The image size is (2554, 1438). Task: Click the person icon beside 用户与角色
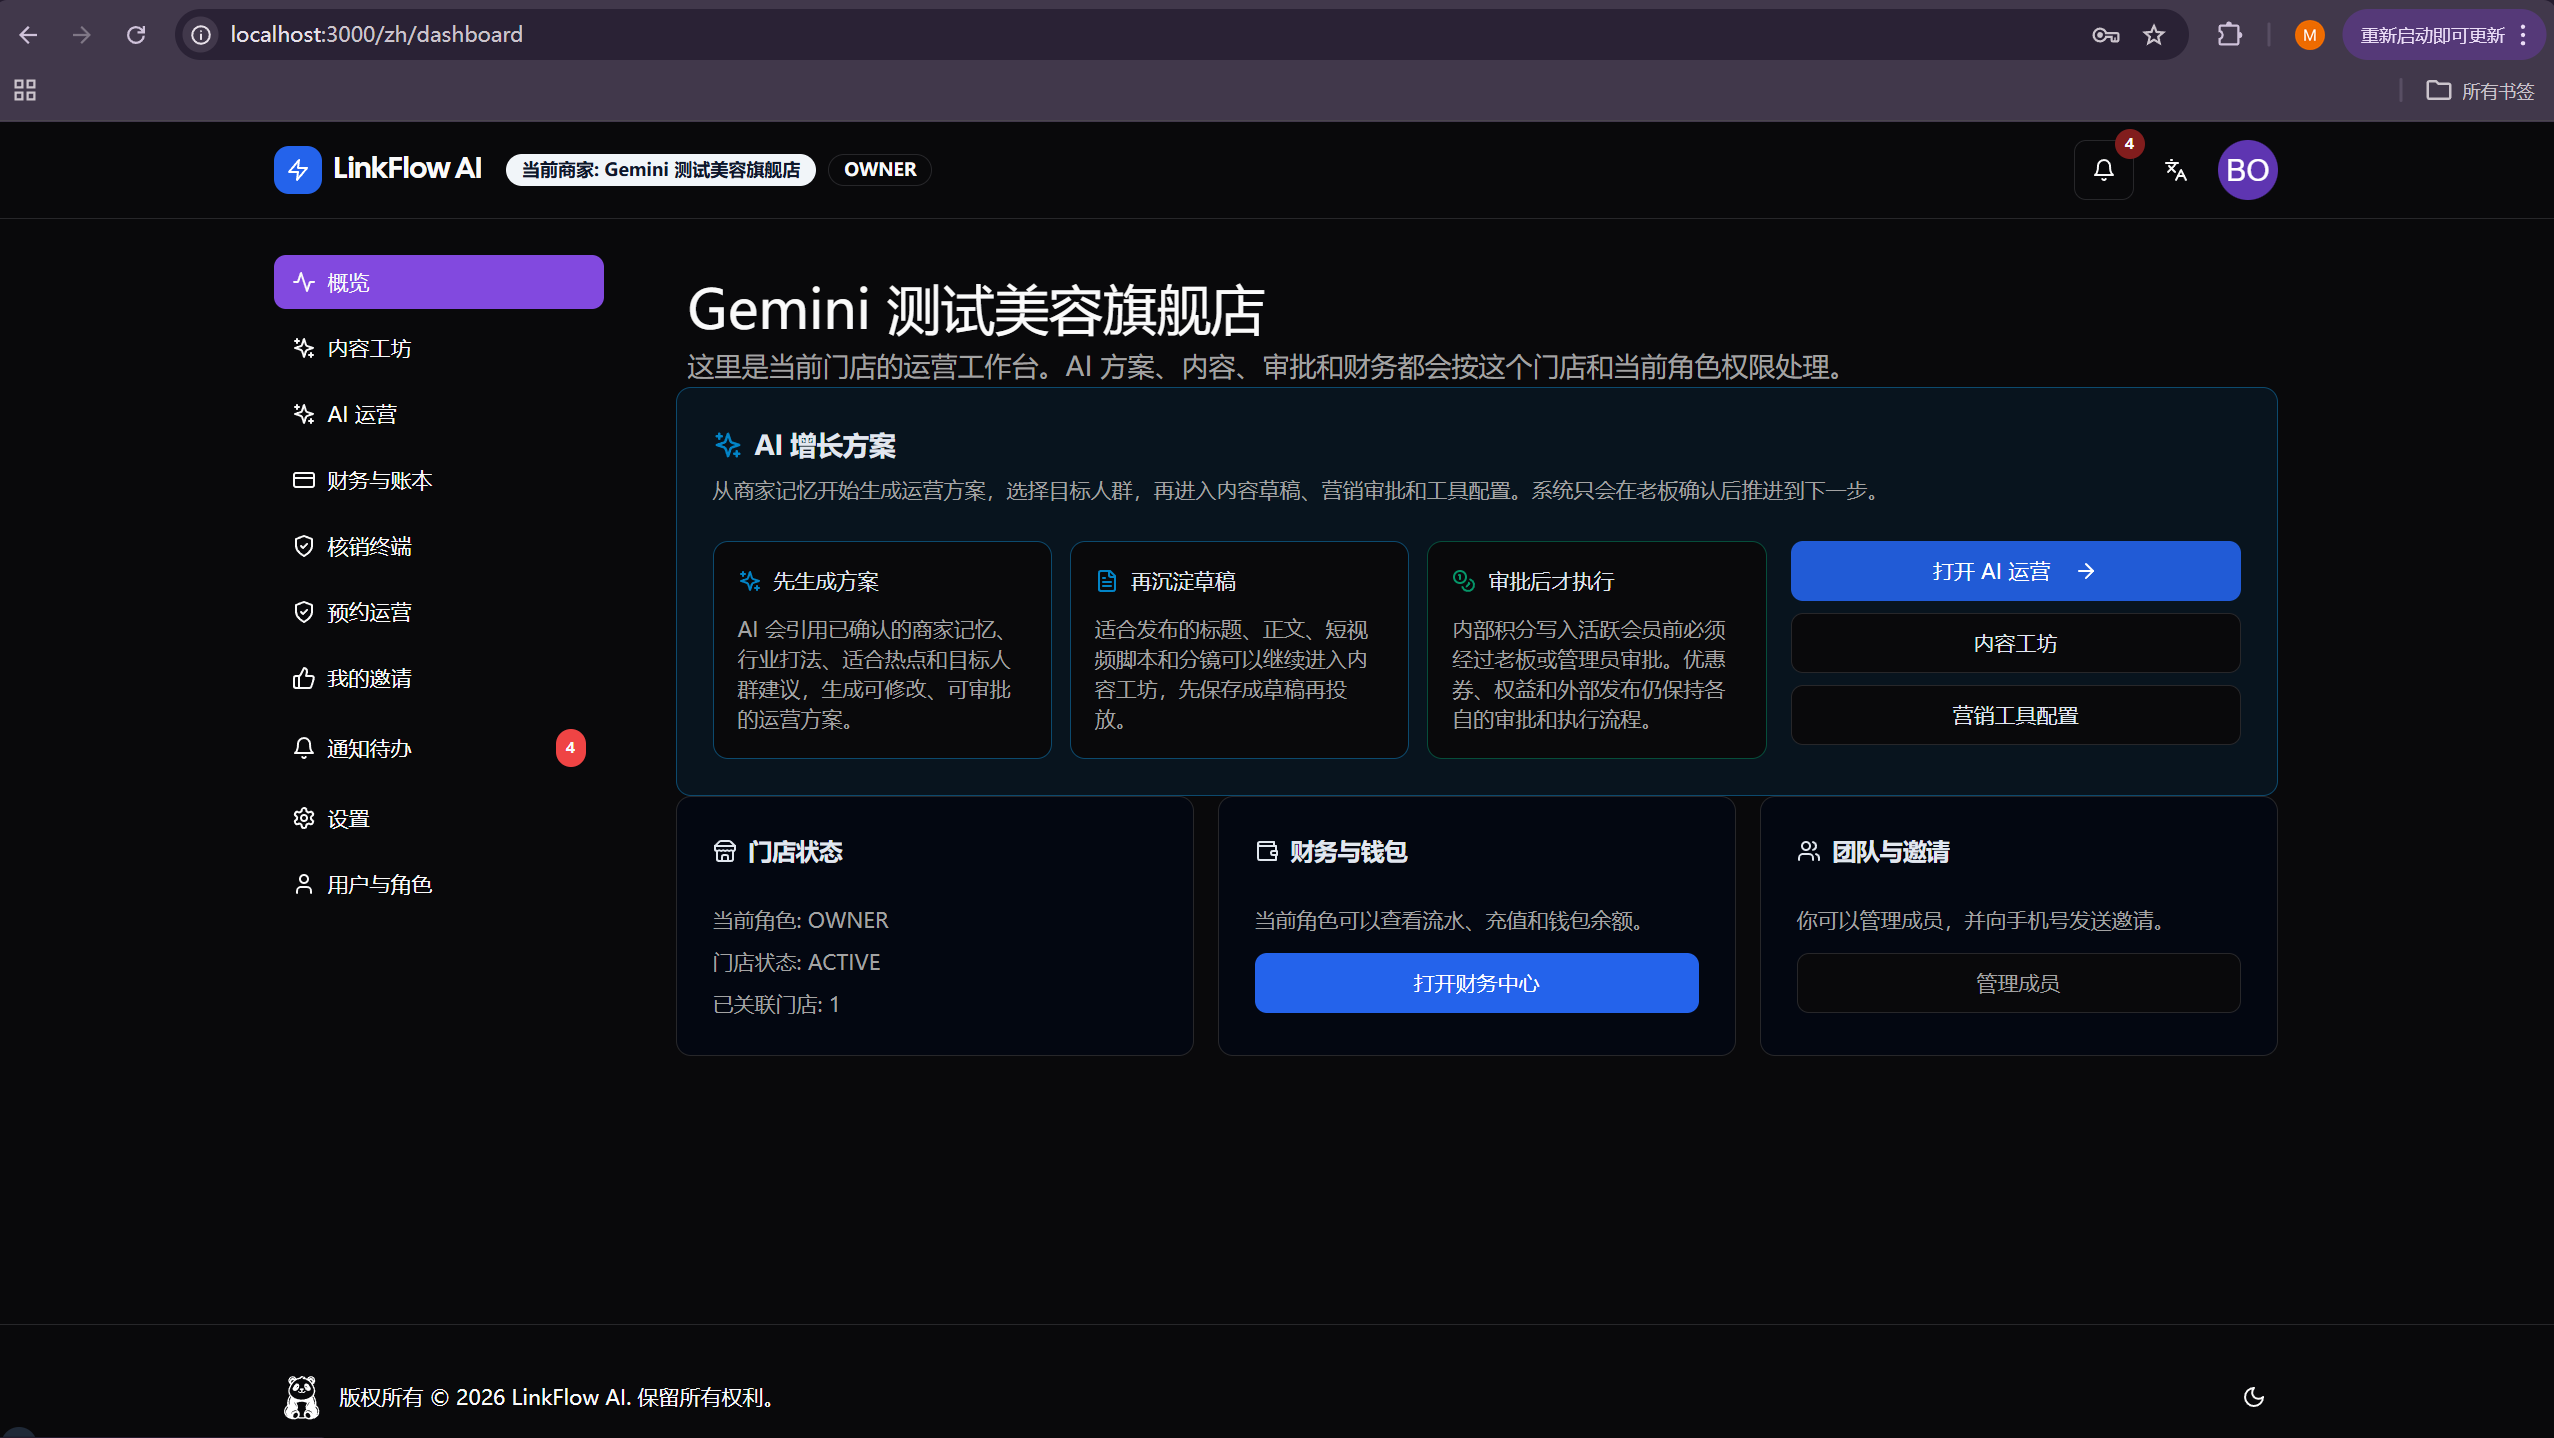303,884
